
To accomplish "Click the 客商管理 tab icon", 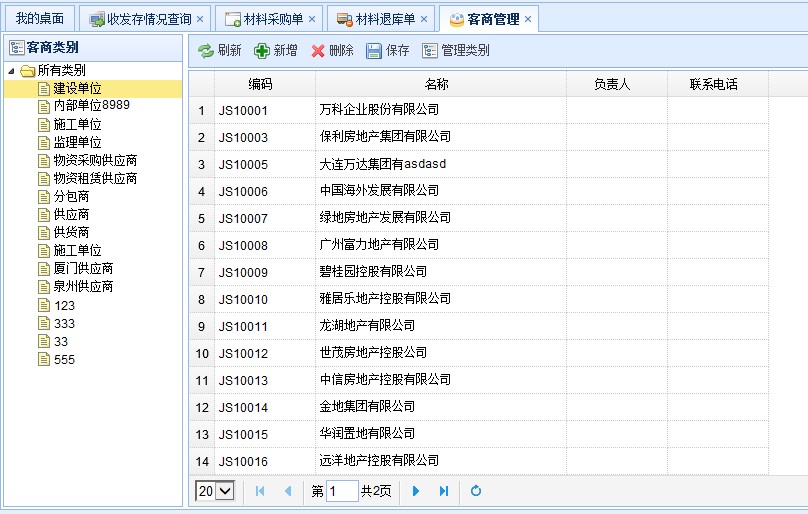I will [x=457, y=20].
